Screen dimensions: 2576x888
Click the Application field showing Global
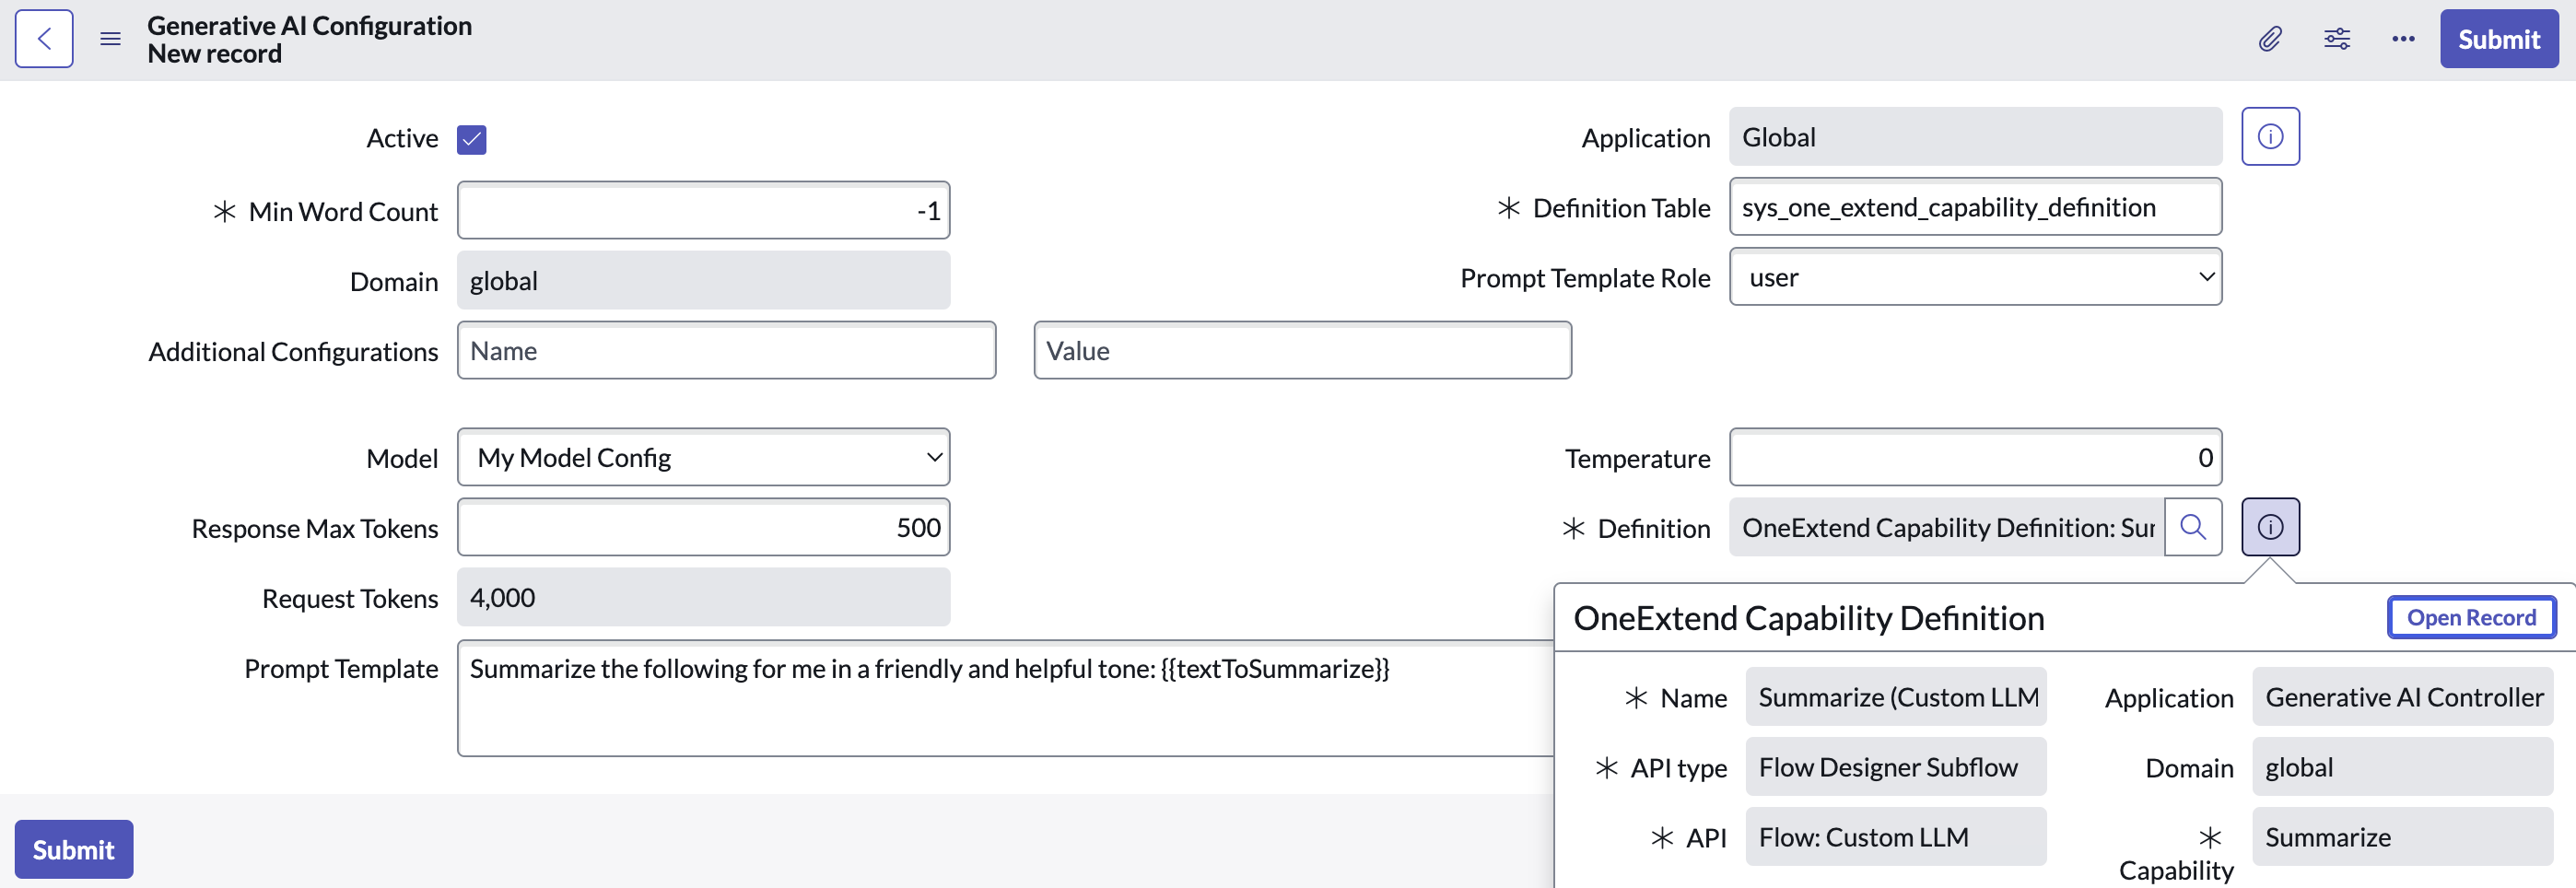pyautogui.click(x=1975, y=136)
